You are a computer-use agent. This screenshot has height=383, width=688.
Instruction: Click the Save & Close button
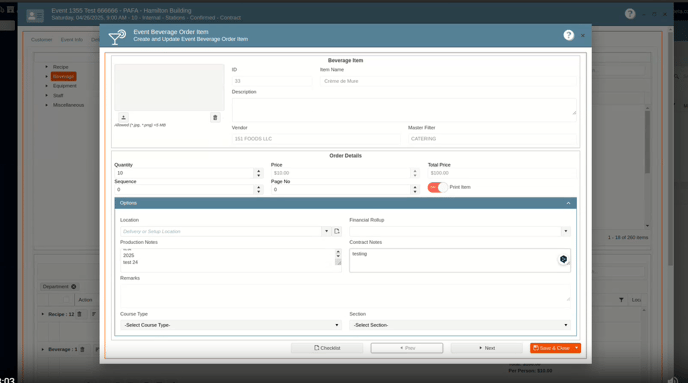pos(551,348)
